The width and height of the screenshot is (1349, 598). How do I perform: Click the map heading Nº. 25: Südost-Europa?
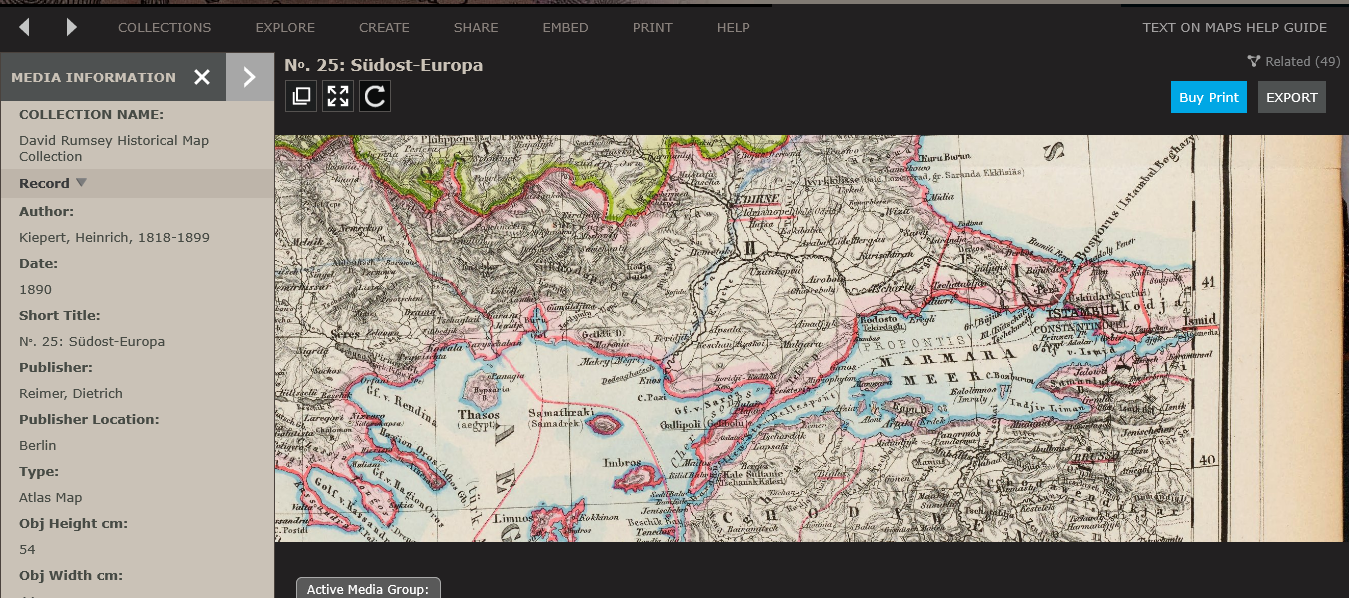coord(384,65)
